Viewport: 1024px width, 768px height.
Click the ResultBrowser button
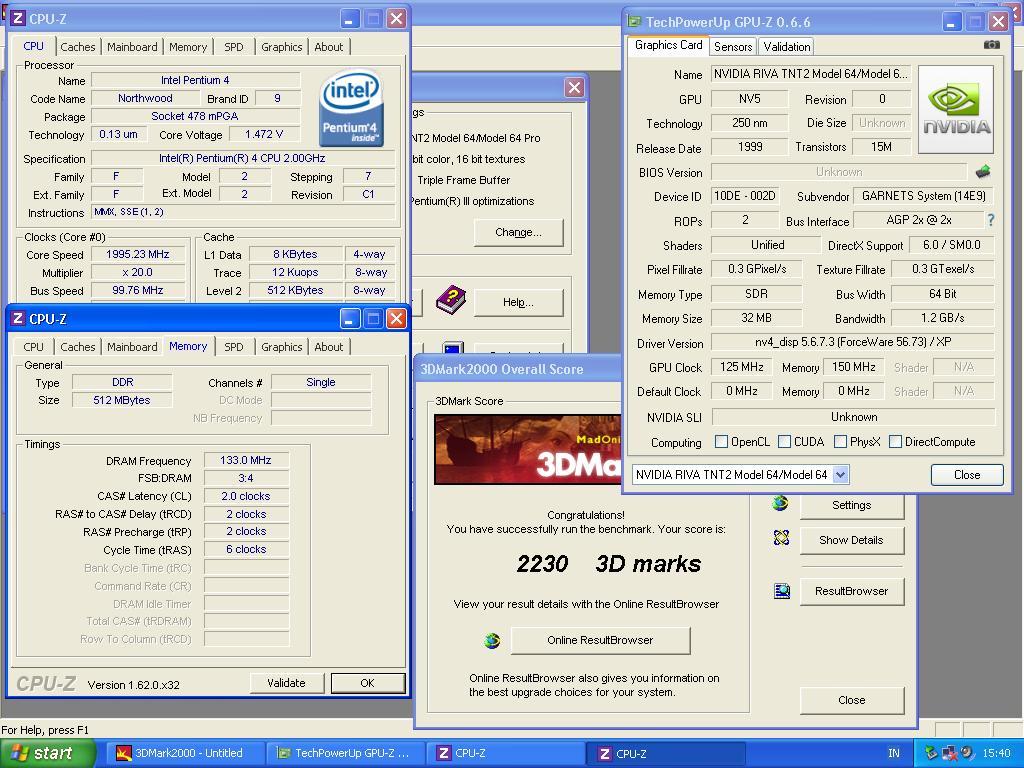point(852,592)
